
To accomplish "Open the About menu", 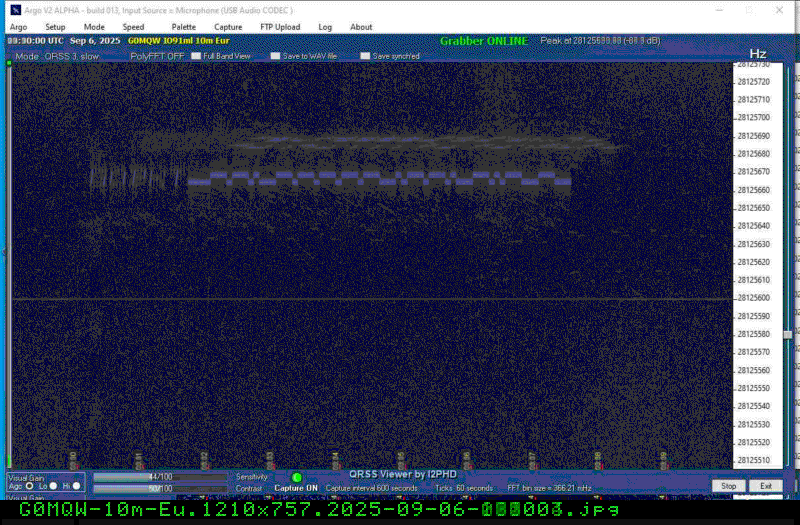I will [x=361, y=27].
